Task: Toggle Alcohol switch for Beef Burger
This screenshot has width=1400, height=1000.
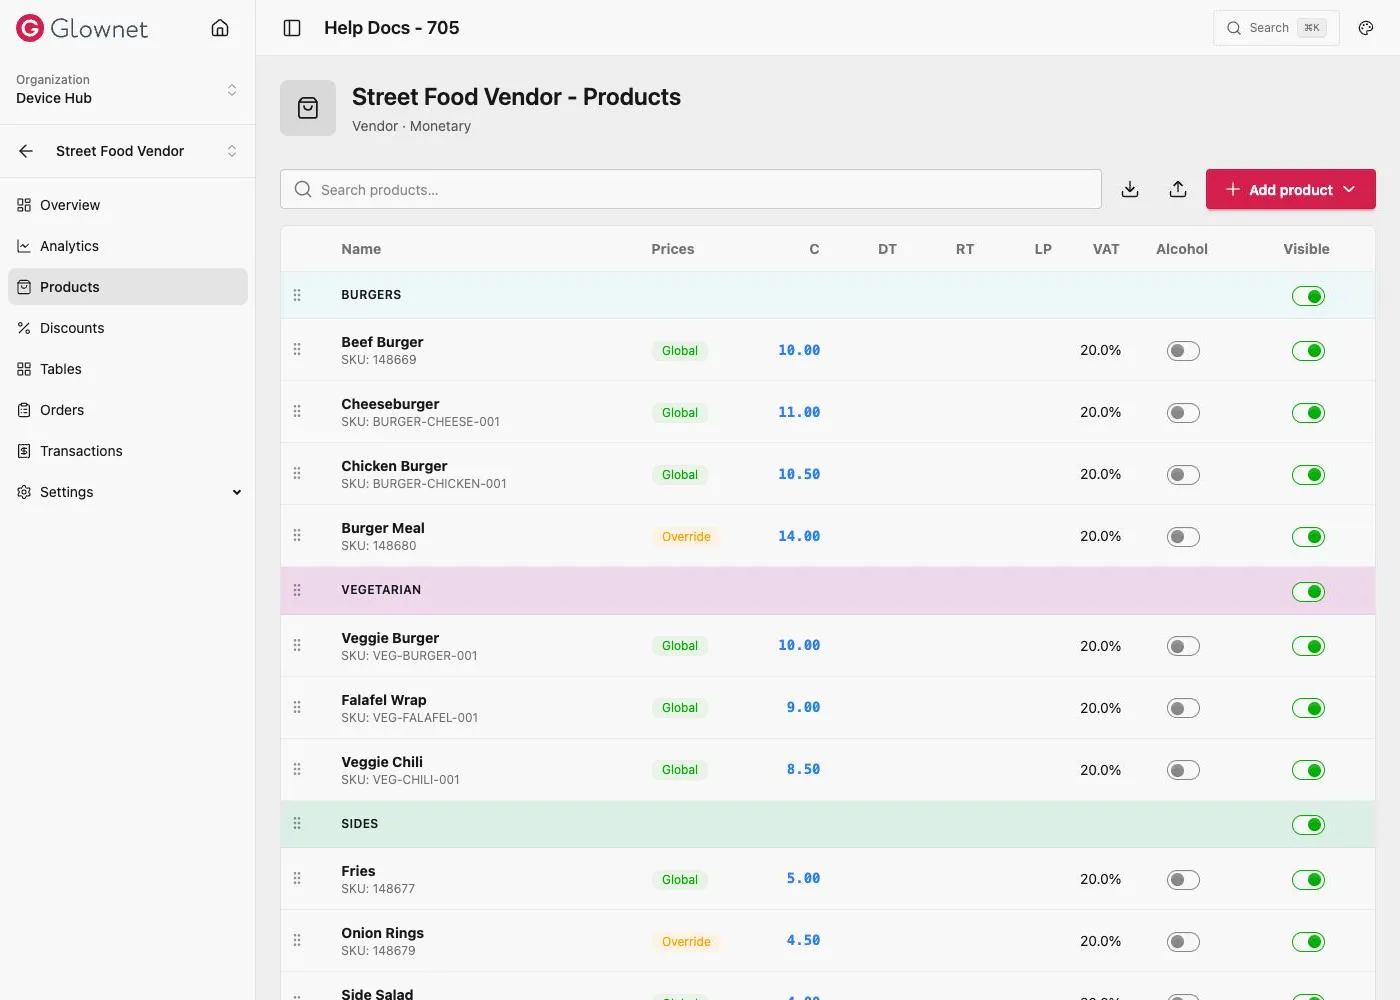Action: click(1183, 351)
